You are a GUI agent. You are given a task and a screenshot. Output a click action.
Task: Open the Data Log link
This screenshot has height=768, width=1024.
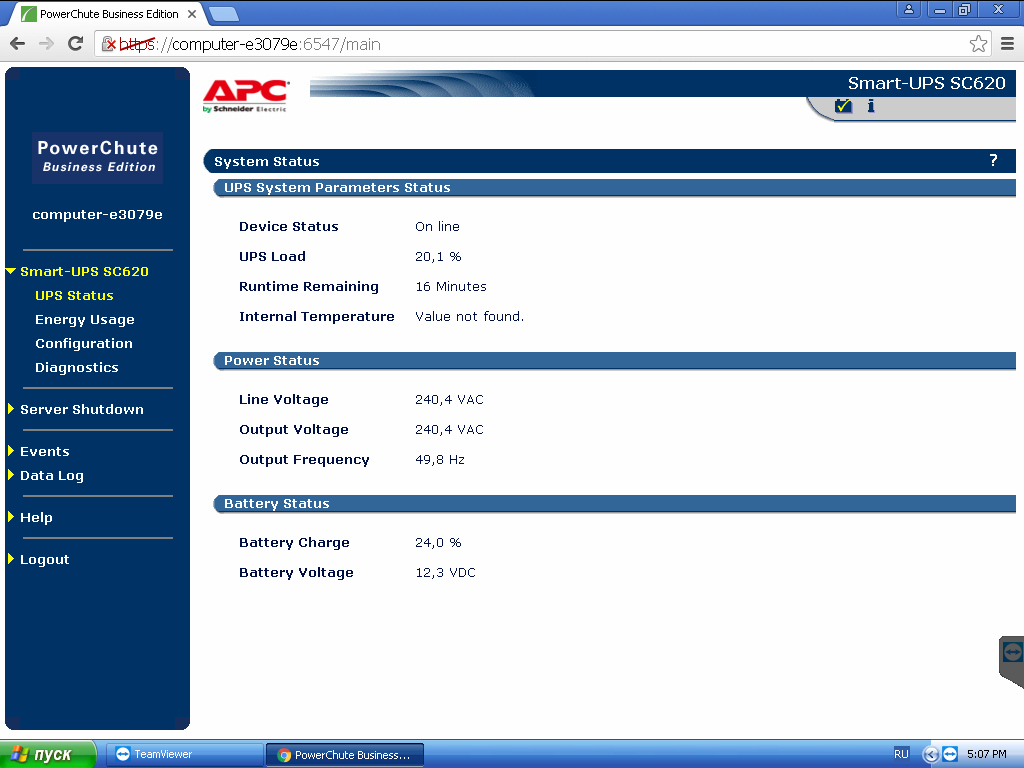coord(52,475)
